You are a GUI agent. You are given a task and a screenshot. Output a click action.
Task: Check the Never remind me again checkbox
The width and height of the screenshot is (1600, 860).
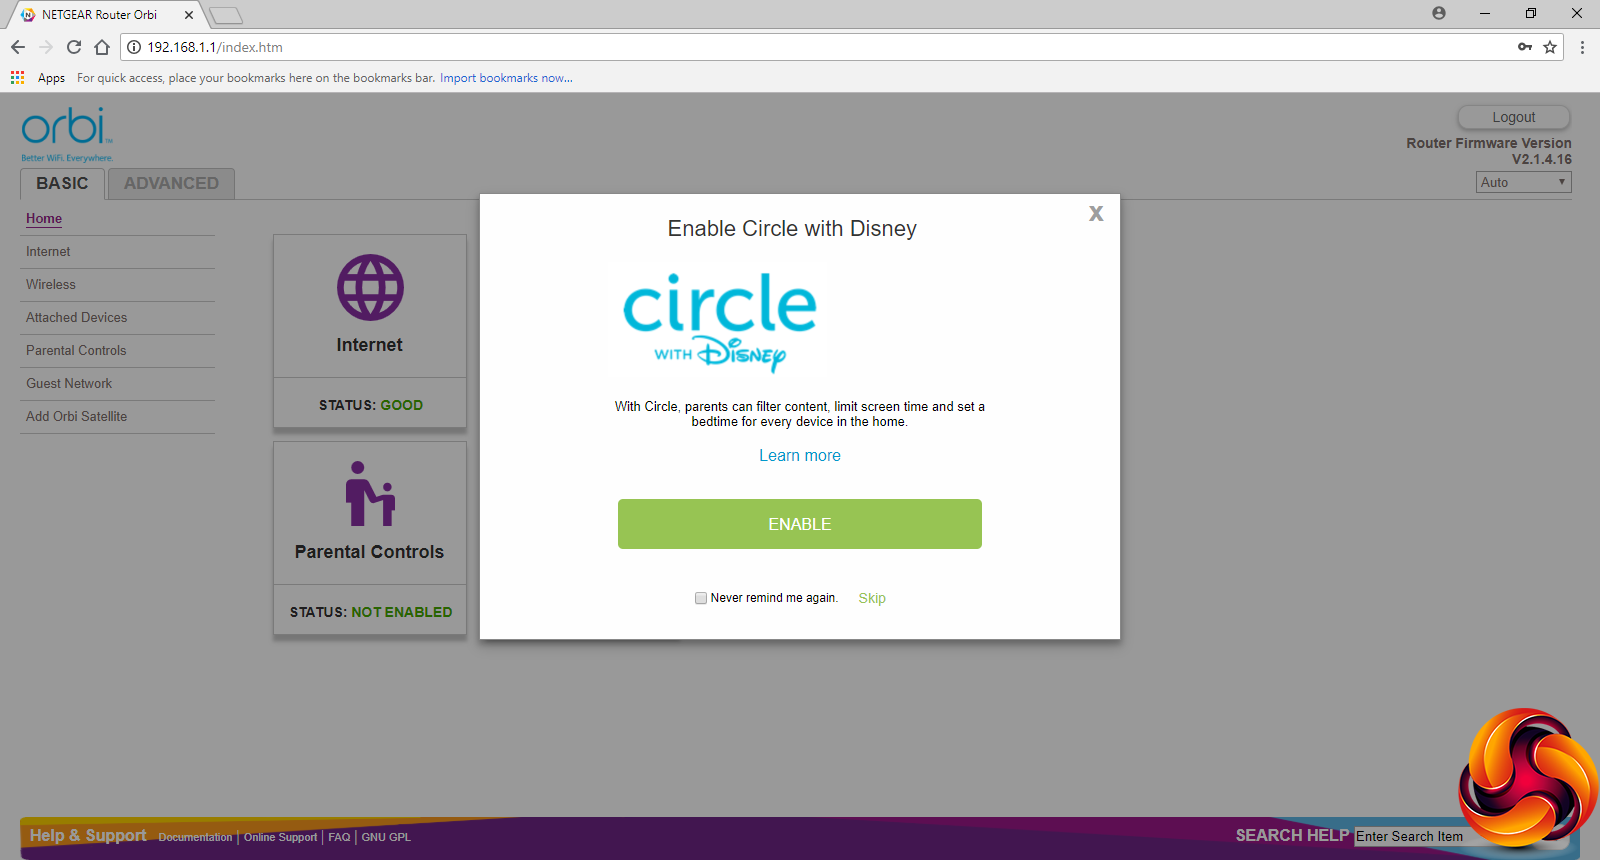pos(701,598)
